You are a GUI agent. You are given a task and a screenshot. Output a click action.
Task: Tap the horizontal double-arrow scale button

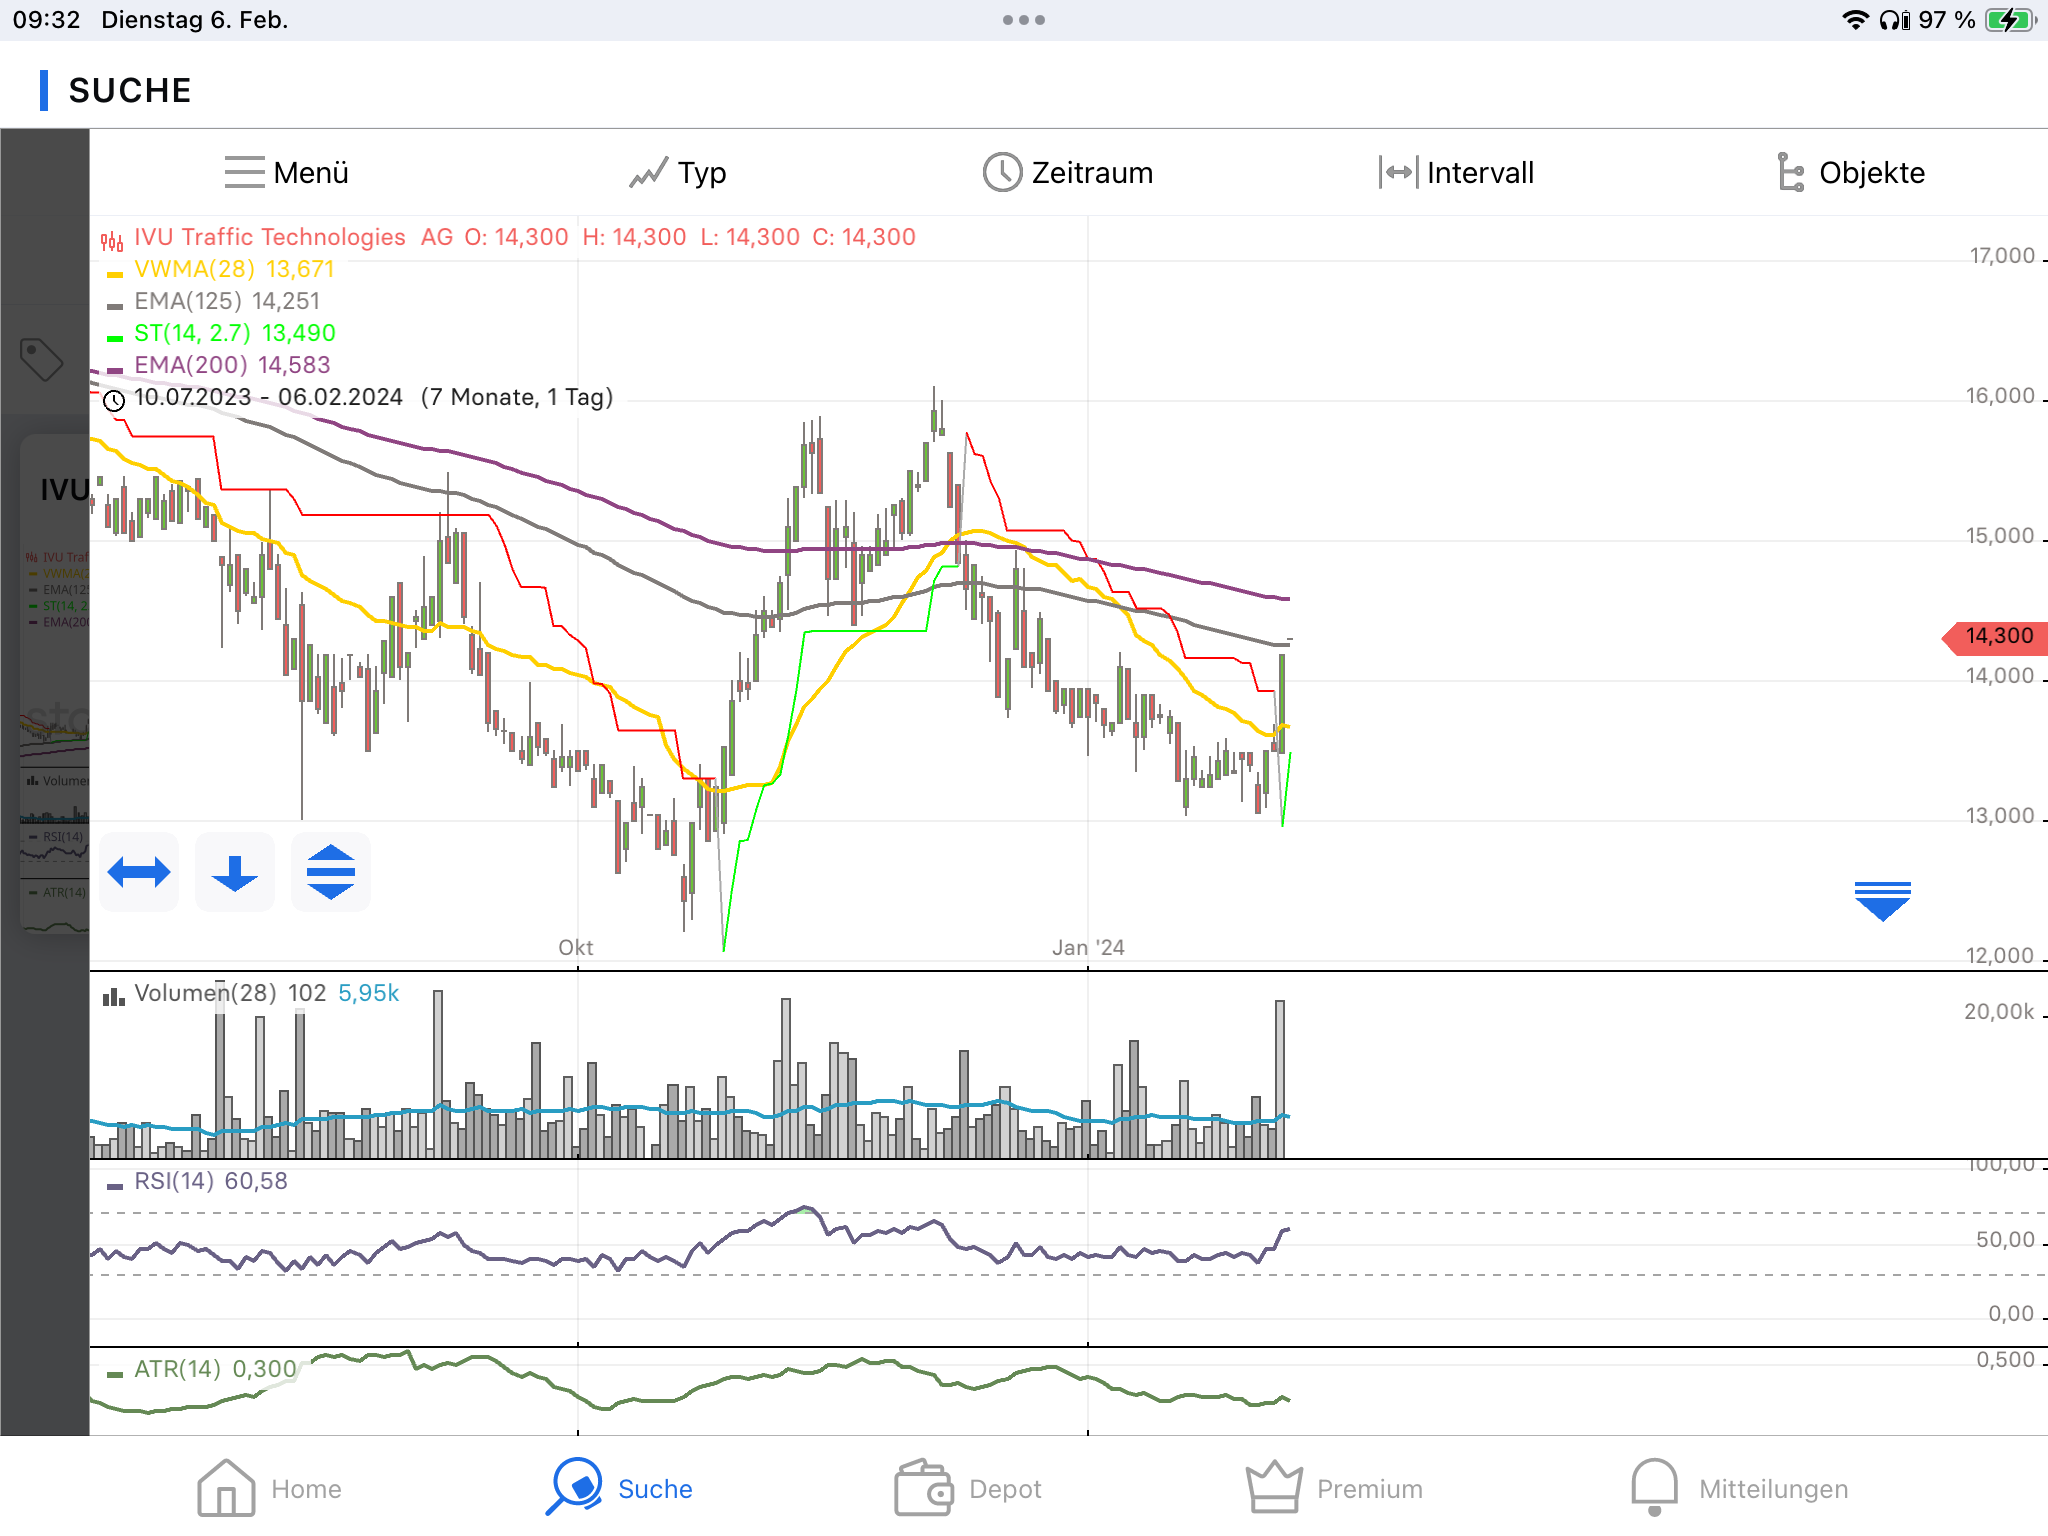pyautogui.click(x=139, y=872)
